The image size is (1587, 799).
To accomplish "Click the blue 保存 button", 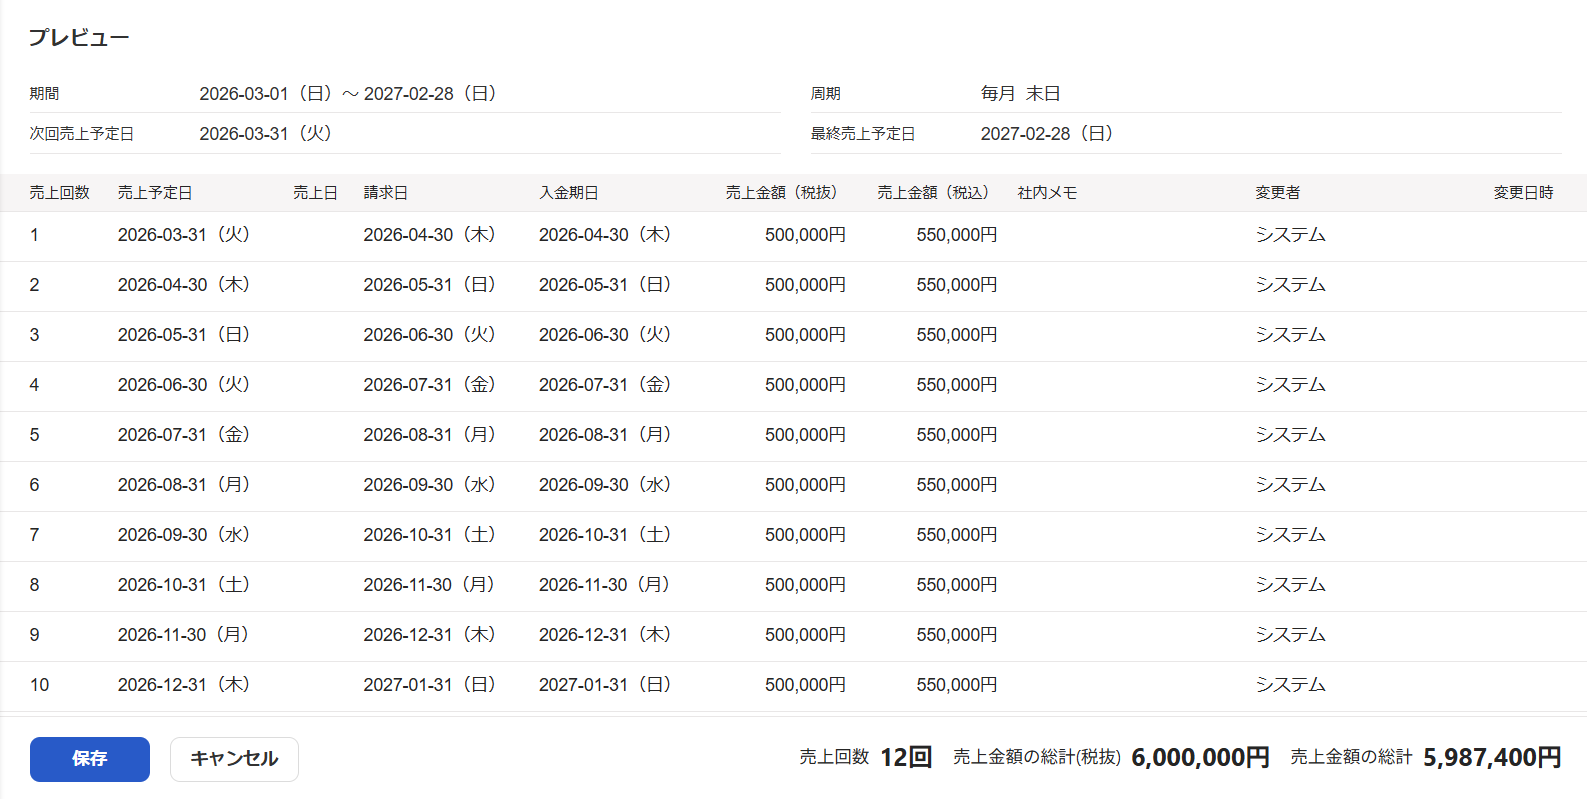I will pos(90,759).
